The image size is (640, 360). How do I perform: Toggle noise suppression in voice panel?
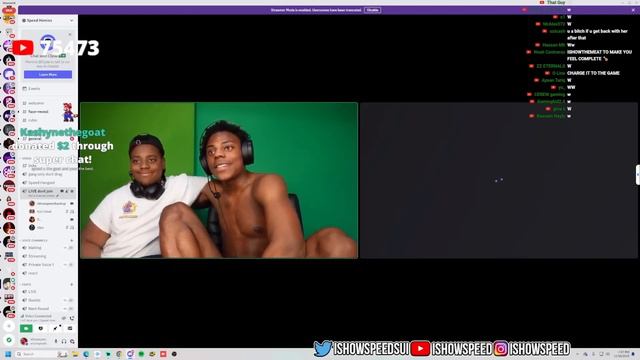[x=64, y=318]
